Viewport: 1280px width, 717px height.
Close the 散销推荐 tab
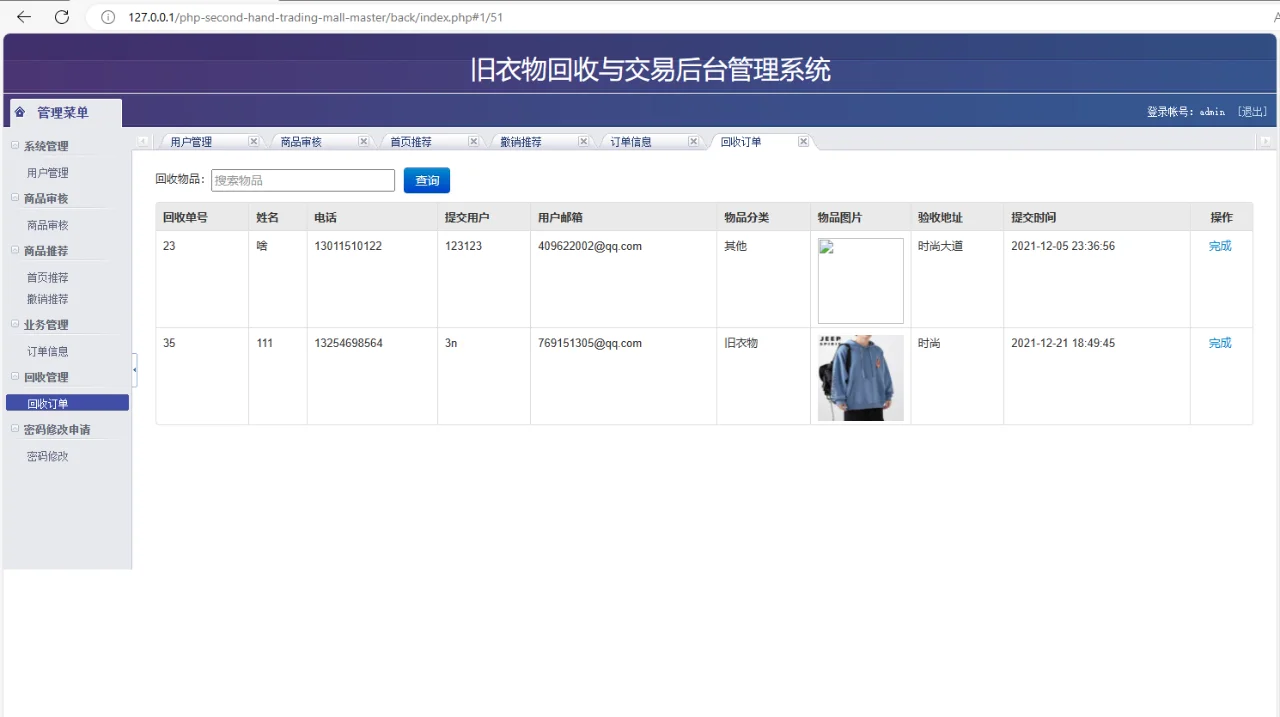583,141
